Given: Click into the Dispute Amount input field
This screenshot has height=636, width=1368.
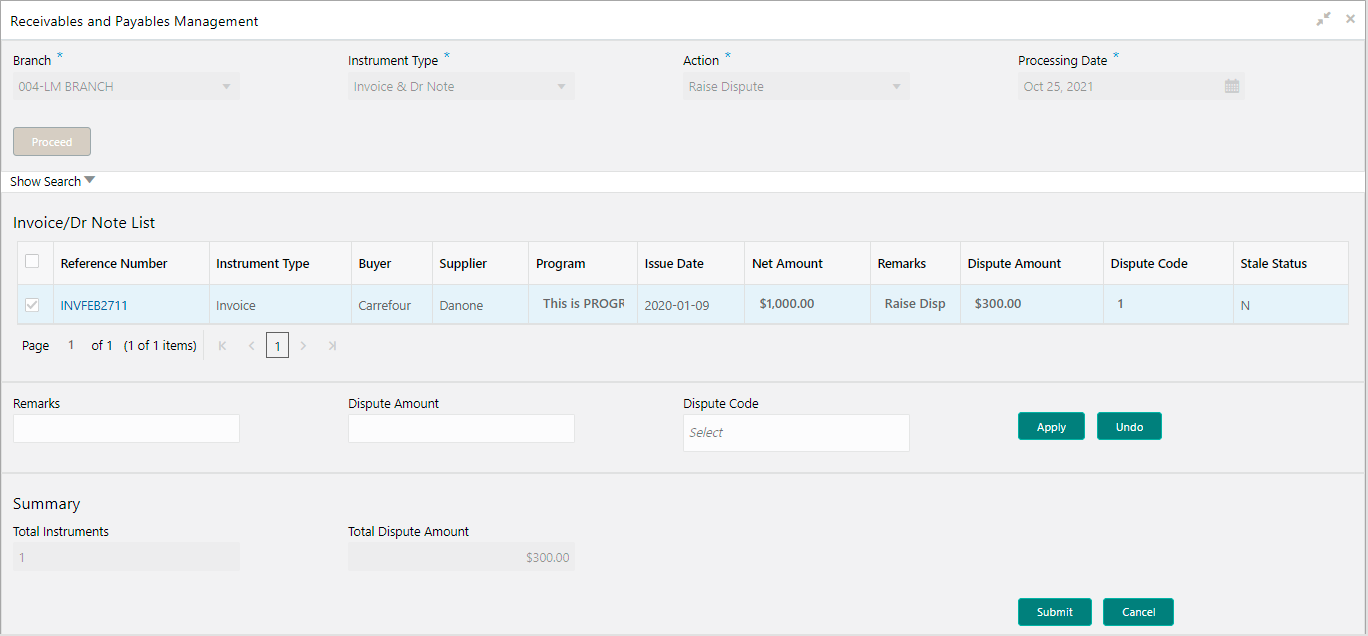Looking at the screenshot, I should pyautogui.click(x=461, y=429).
